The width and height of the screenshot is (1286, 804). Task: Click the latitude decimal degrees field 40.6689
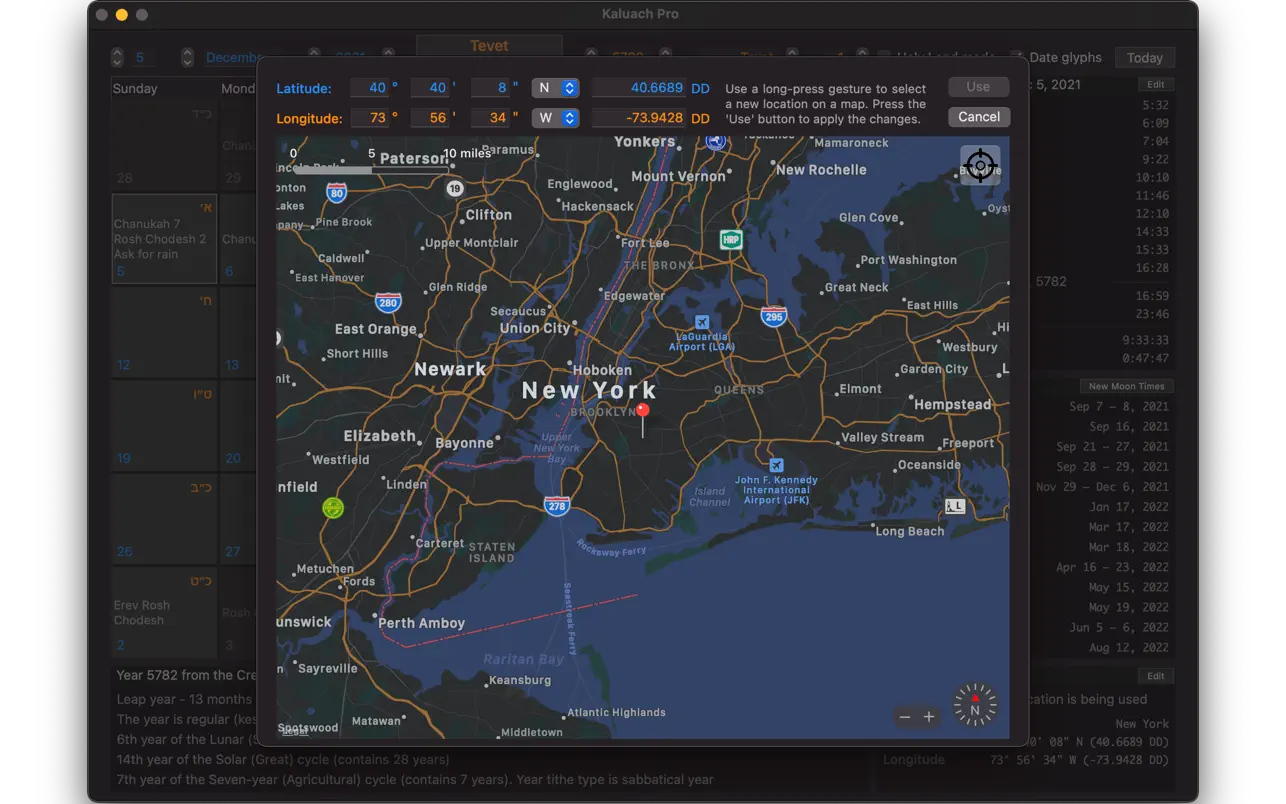(638, 88)
